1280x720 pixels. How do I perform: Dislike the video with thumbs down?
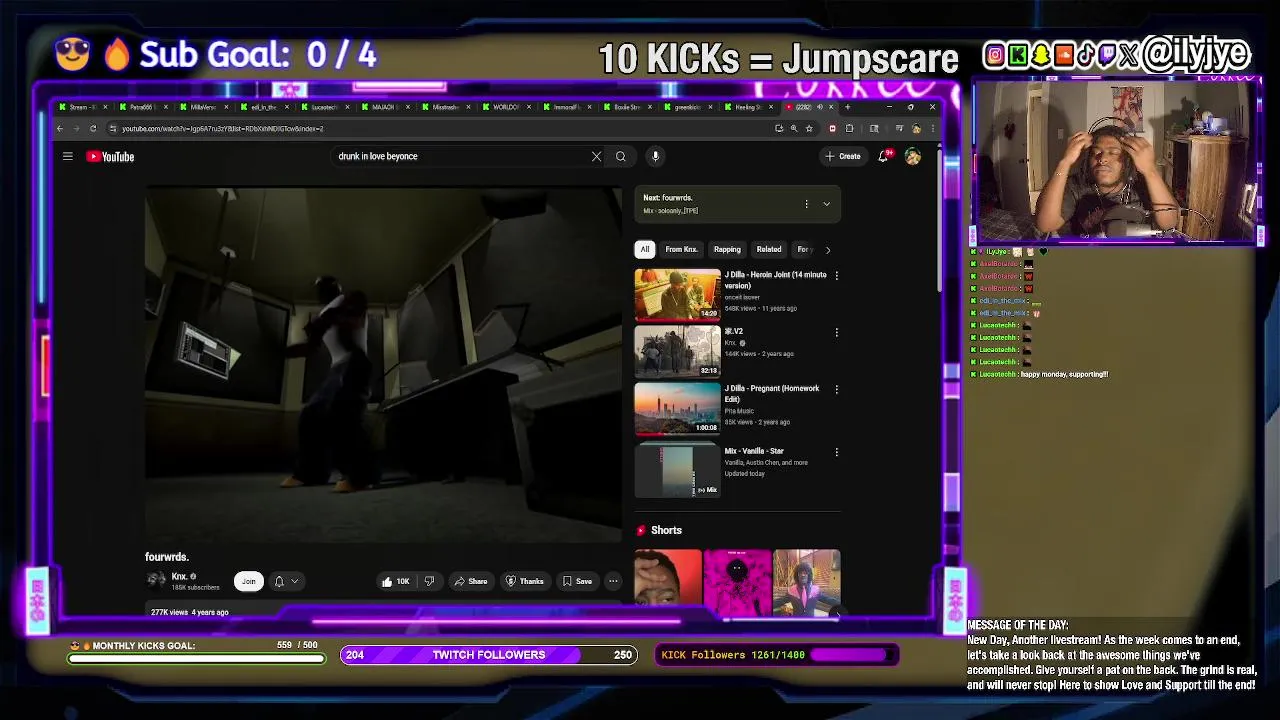point(429,581)
